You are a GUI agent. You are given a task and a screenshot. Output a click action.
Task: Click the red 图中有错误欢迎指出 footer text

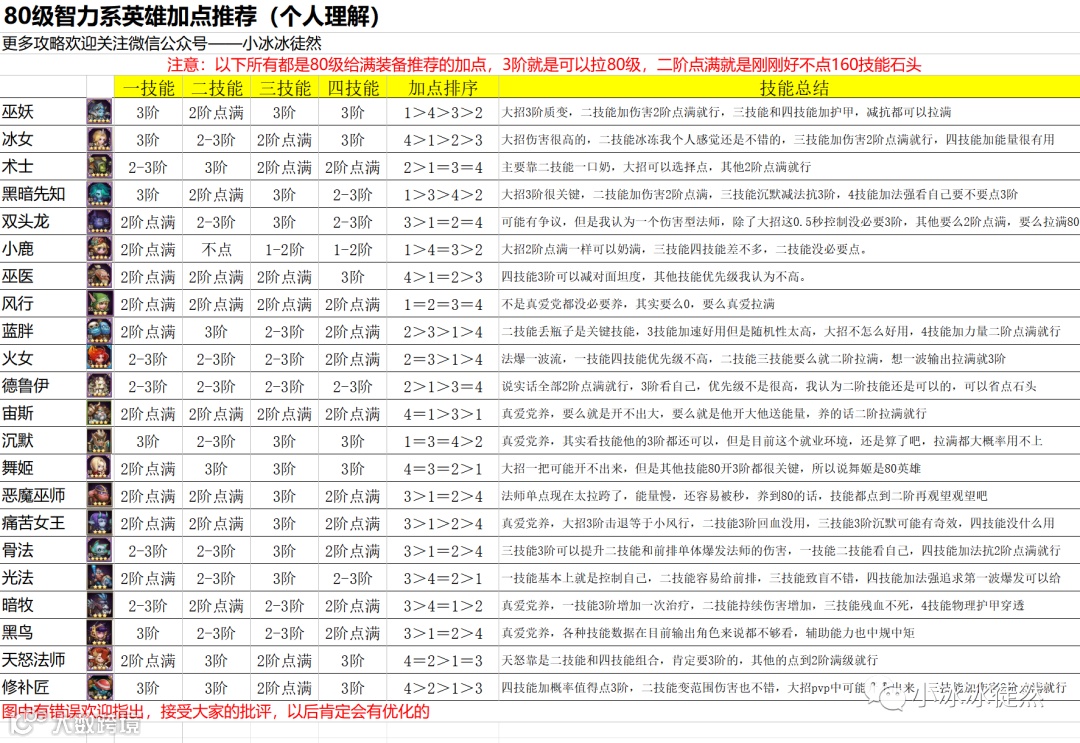pos(216,711)
